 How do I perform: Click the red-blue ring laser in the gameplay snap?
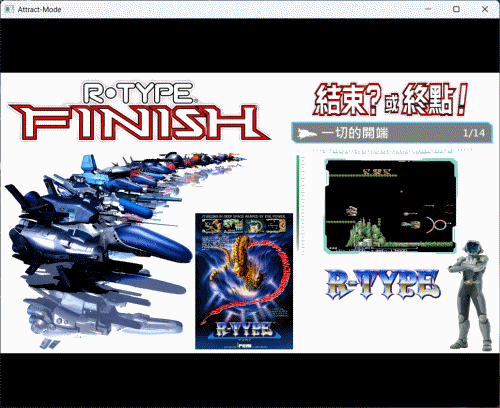tap(437, 225)
